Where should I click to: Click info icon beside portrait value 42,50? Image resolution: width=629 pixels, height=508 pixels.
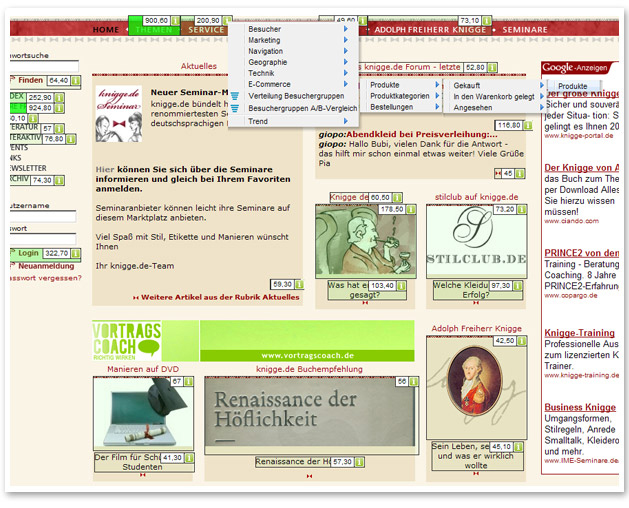coord(521,341)
